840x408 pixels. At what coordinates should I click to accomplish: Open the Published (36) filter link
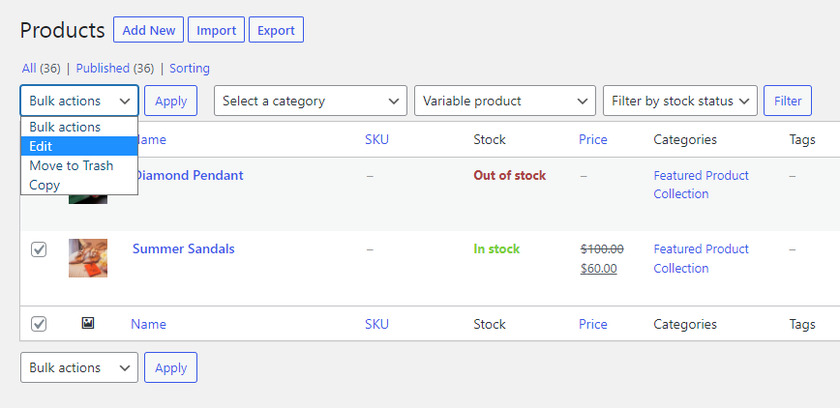click(115, 69)
